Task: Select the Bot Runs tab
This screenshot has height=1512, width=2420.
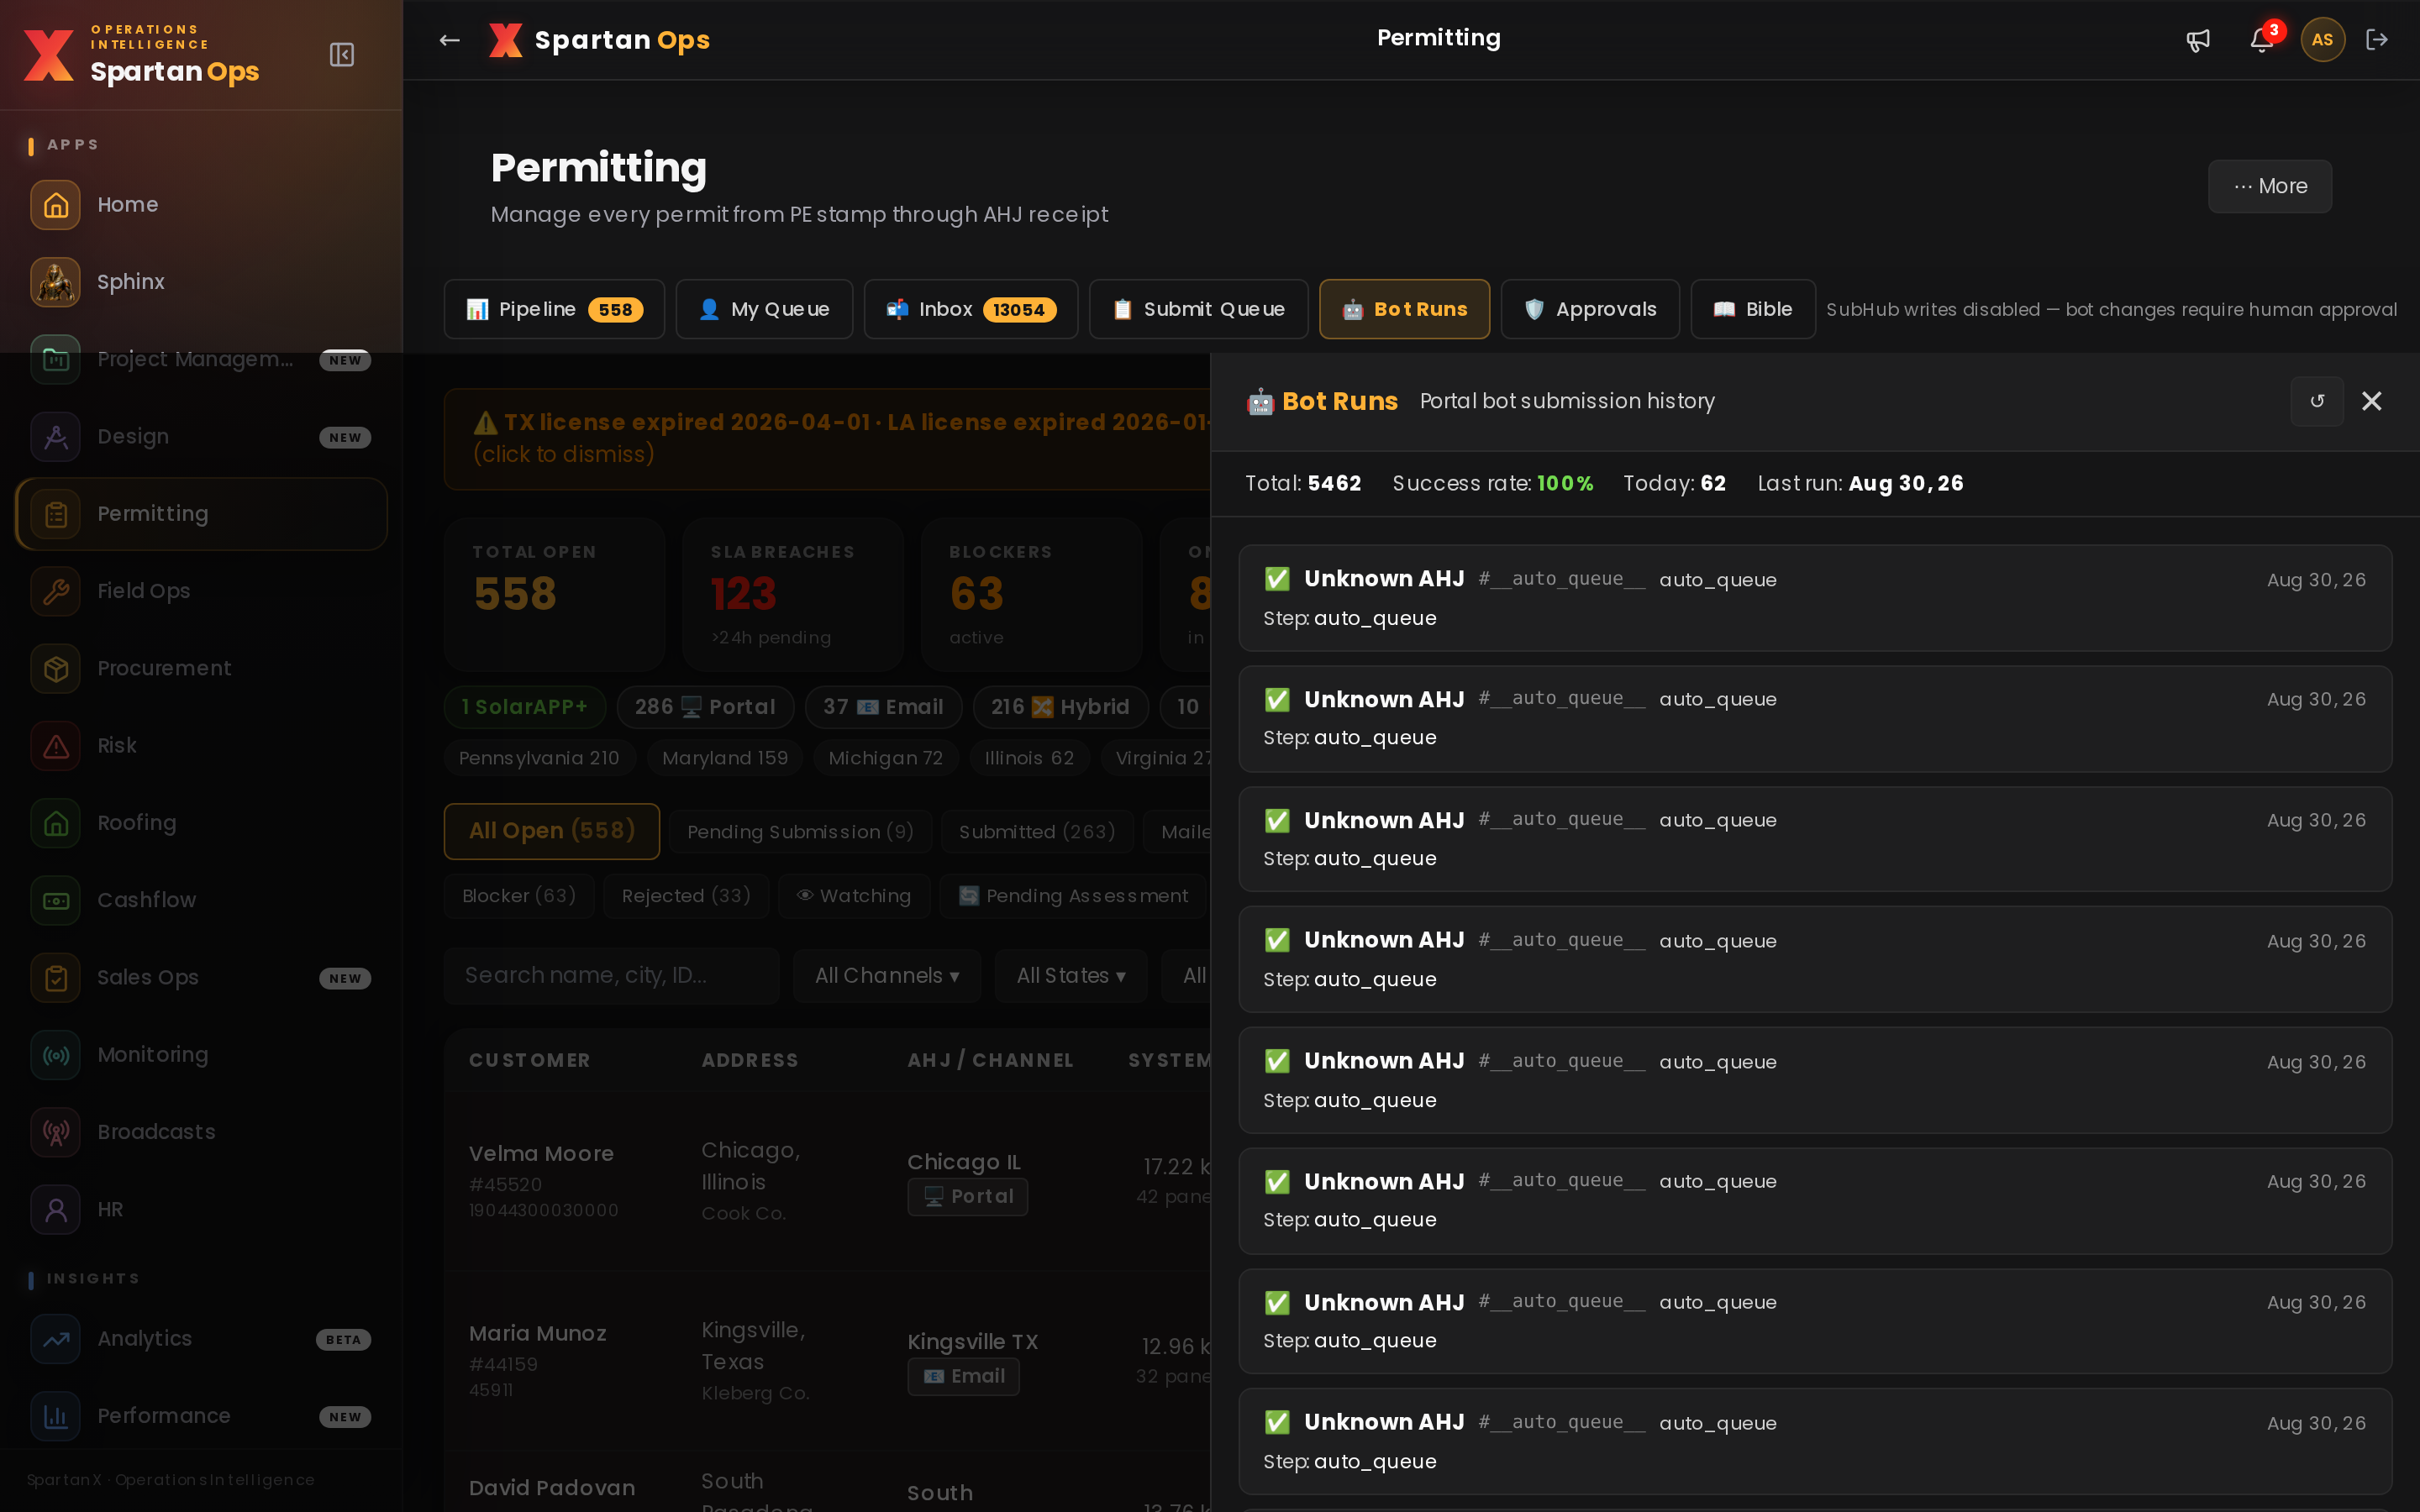Action: click(1404, 309)
